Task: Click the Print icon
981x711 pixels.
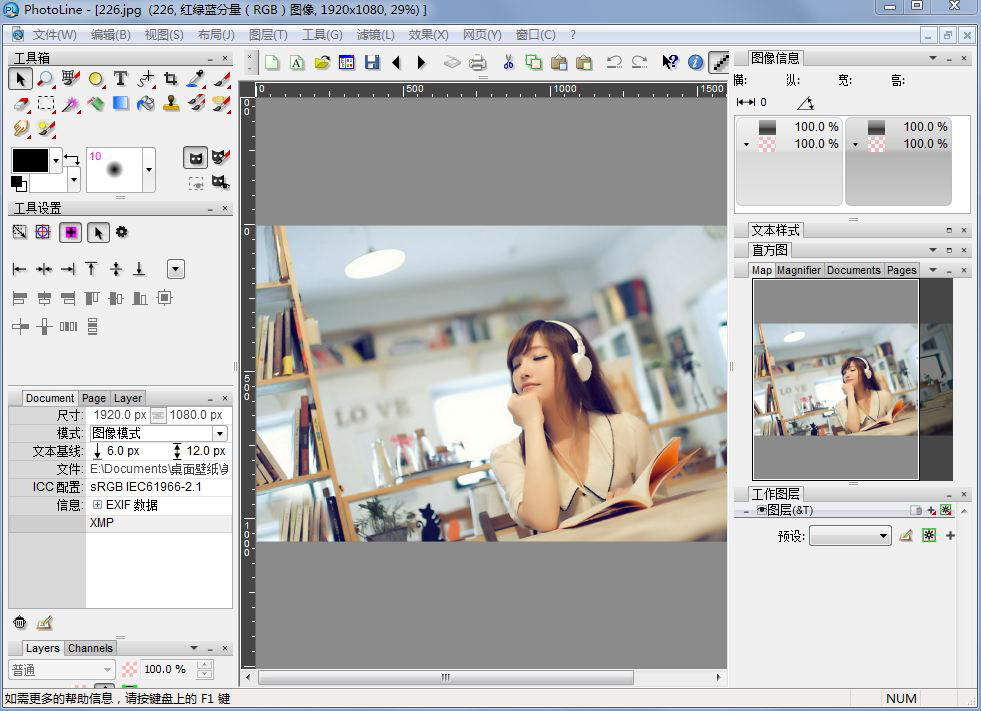Action: [x=477, y=62]
